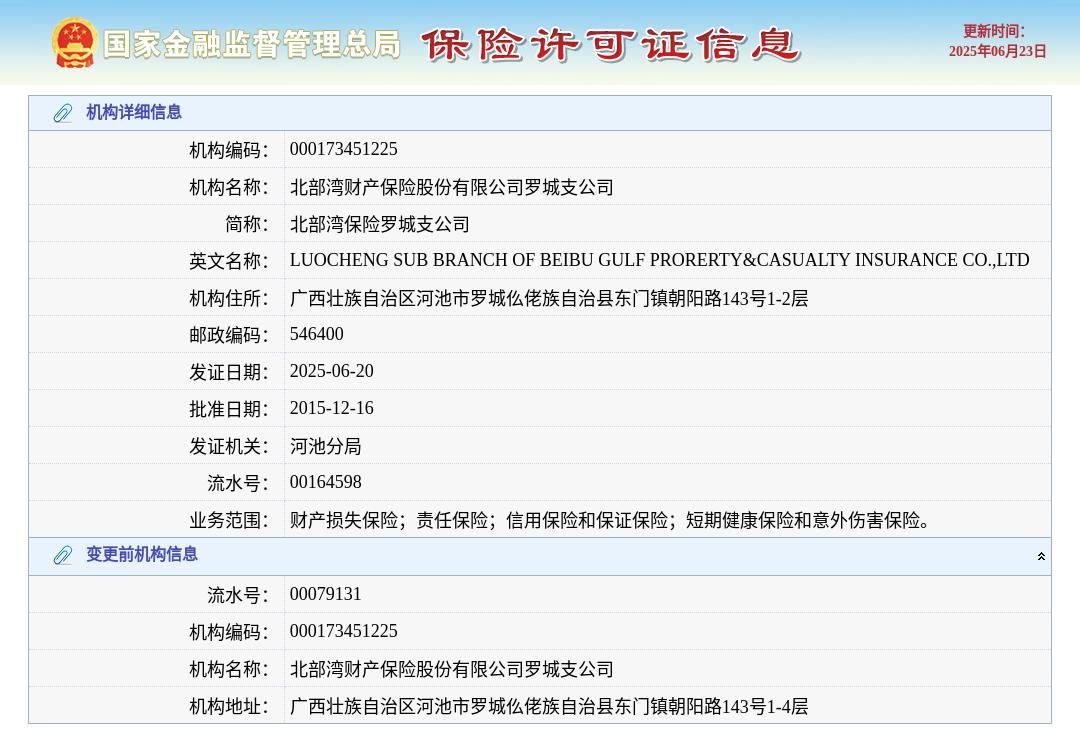Select previous address ending 143号1-4层
Image resolution: width=1080 pixels, height=738 pixels.
(549, 706)
